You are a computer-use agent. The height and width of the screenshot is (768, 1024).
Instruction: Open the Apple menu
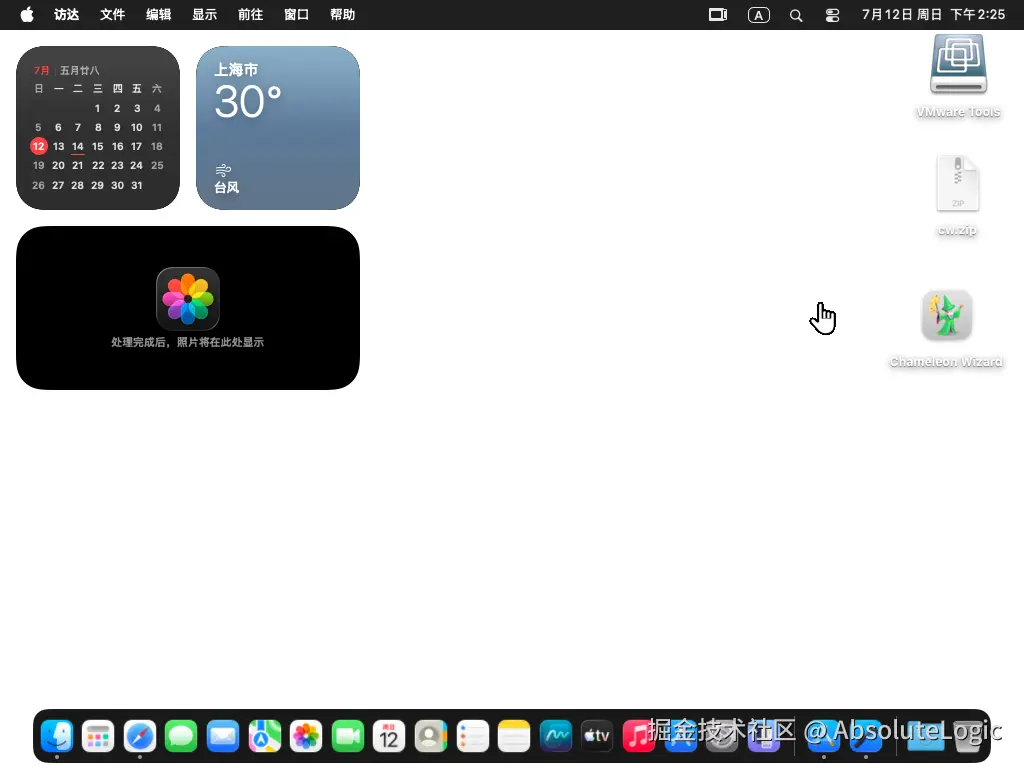(27, 14)
